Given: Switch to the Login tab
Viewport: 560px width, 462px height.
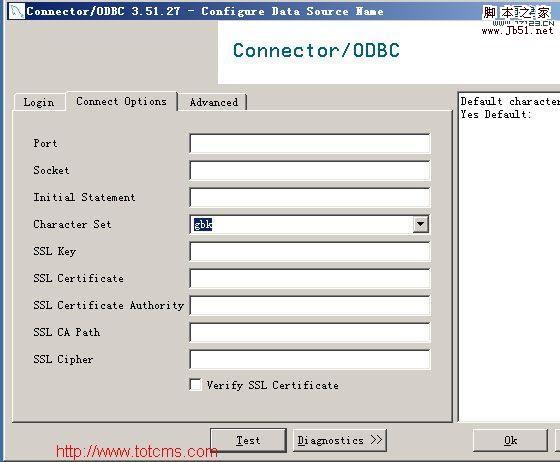Looking at the screenshot, I should point(39,102).
